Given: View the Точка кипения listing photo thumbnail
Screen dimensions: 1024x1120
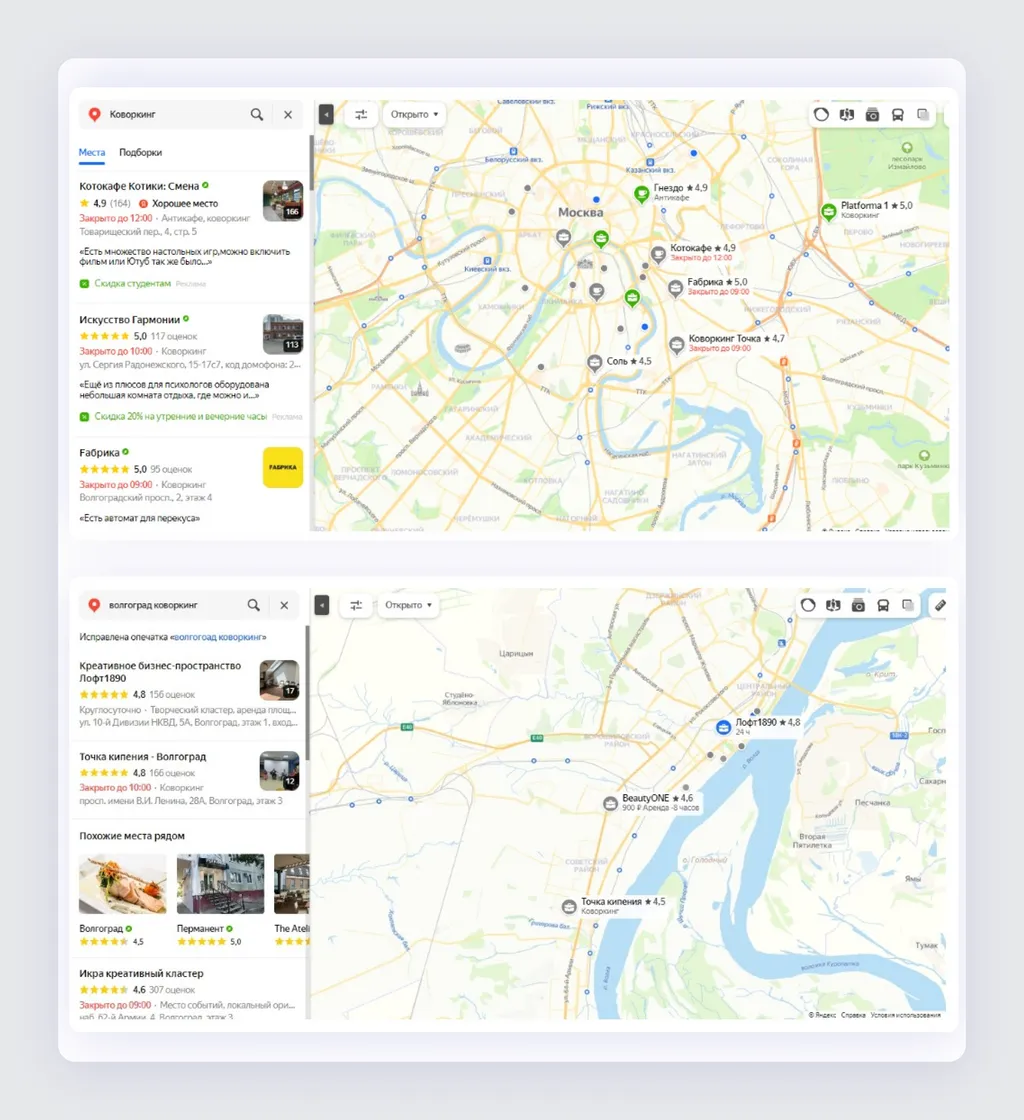Looking at the screenshot, I should click(279, 771).
